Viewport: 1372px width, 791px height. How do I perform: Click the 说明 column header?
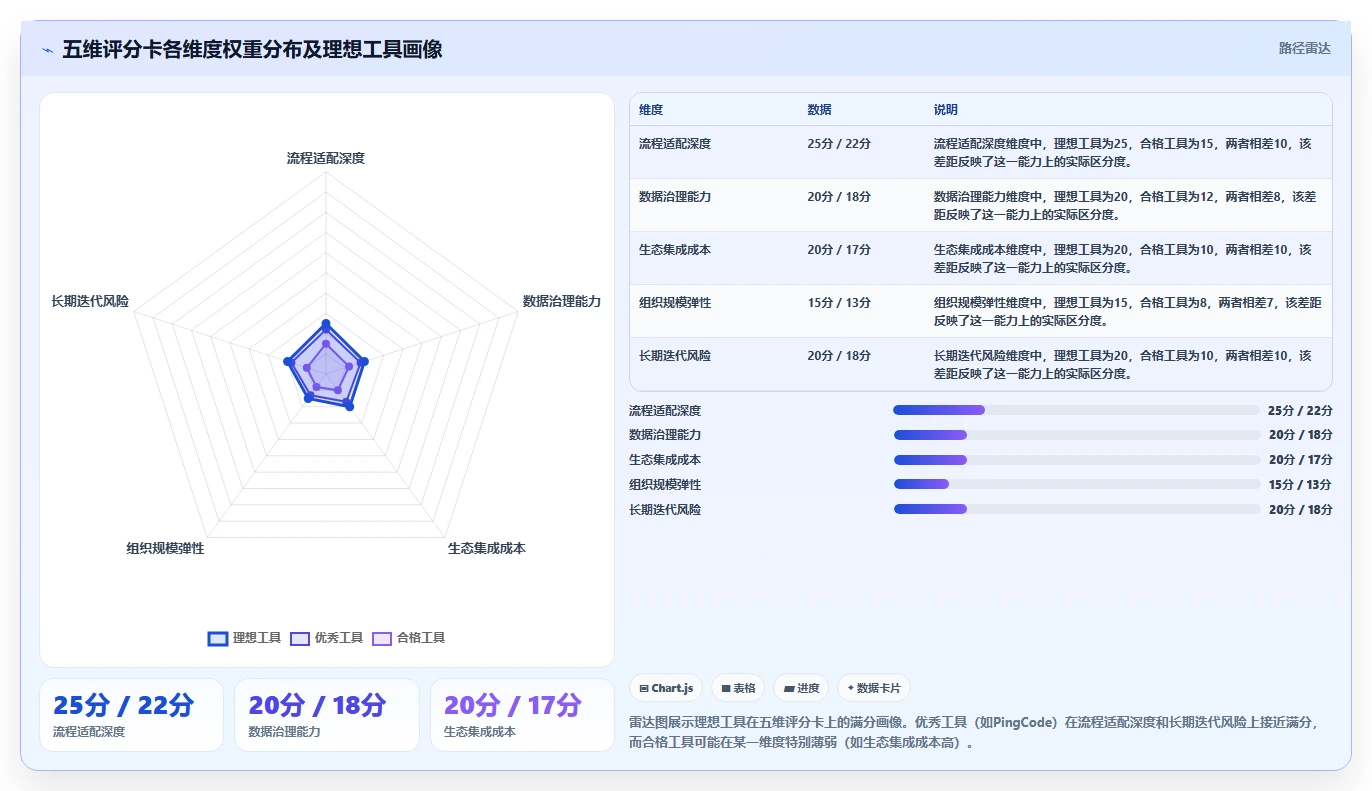(x=946, y=110)
